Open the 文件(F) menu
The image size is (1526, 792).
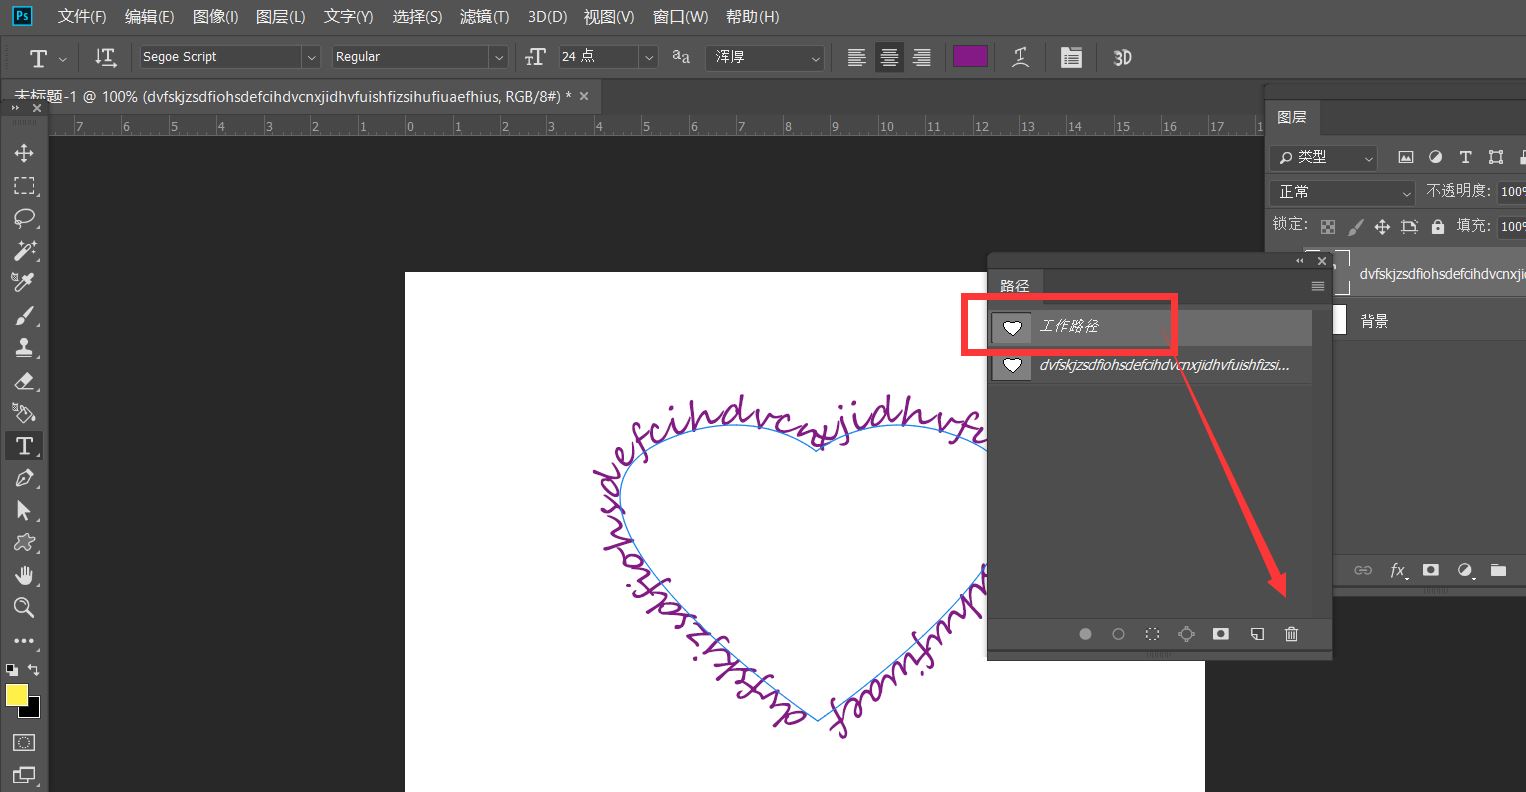82,17
